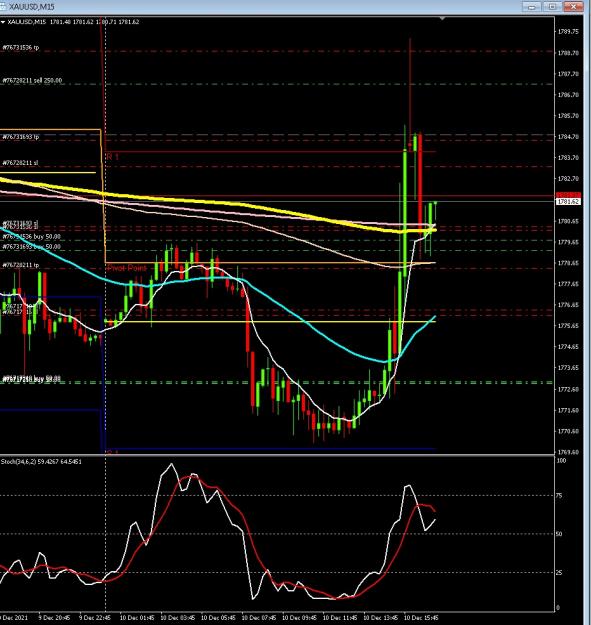
Task: Click the 1784.70 price scale label
Action: 568,137
